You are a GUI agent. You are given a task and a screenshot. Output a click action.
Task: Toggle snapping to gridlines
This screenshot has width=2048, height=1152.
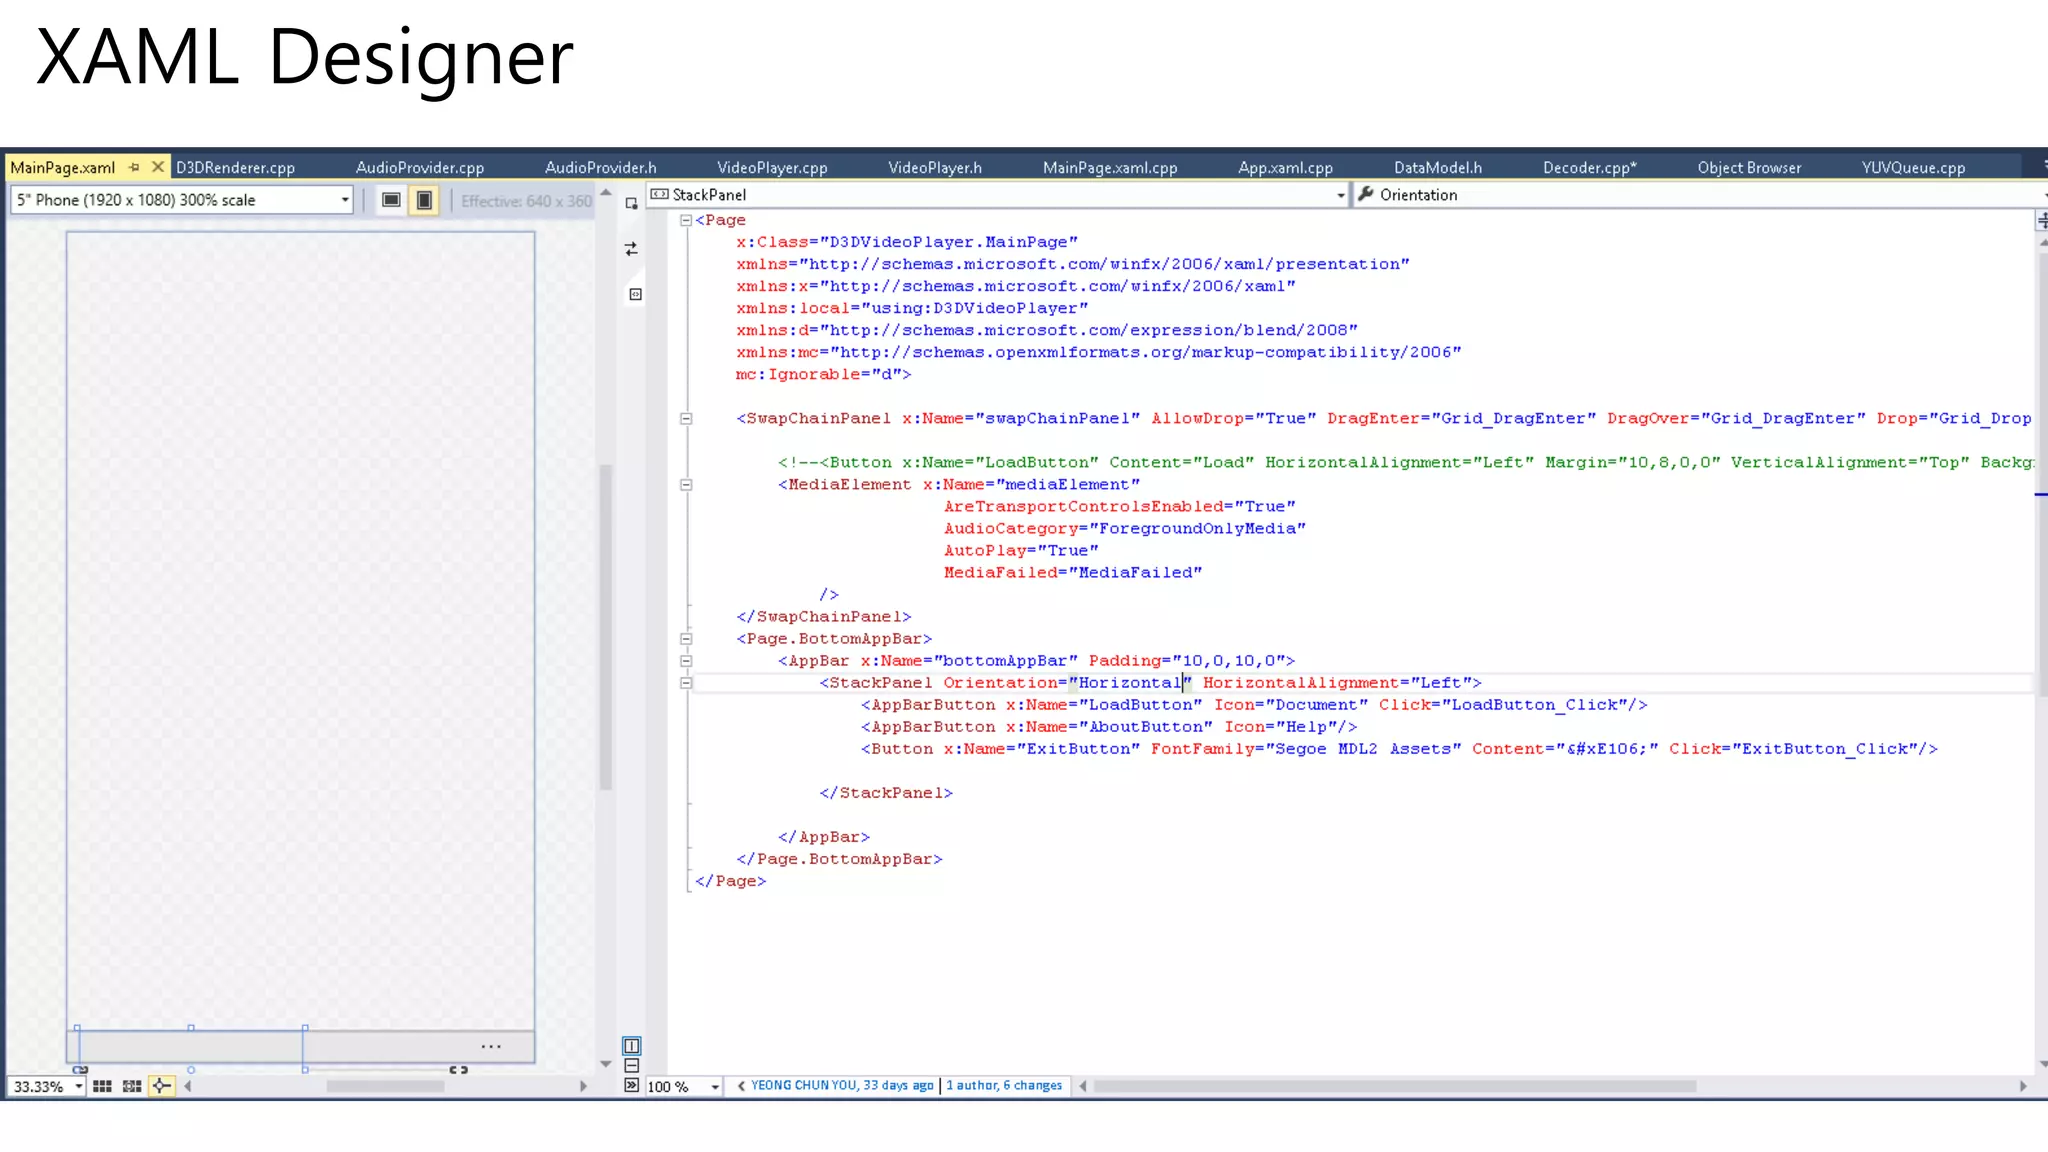click(132, 1086)
